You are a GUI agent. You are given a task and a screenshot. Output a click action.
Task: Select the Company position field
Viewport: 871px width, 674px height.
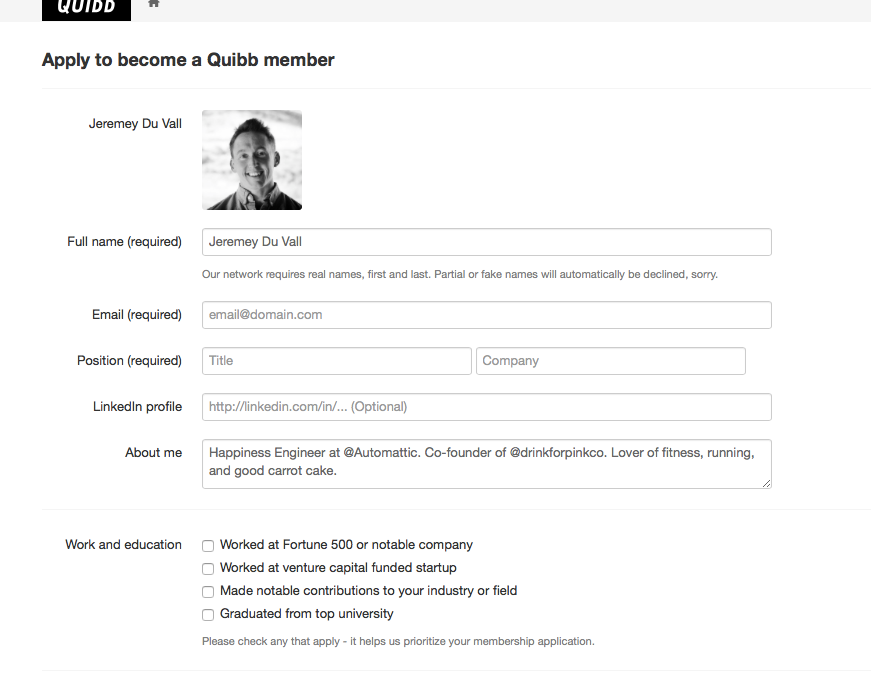tap(610, 361)
